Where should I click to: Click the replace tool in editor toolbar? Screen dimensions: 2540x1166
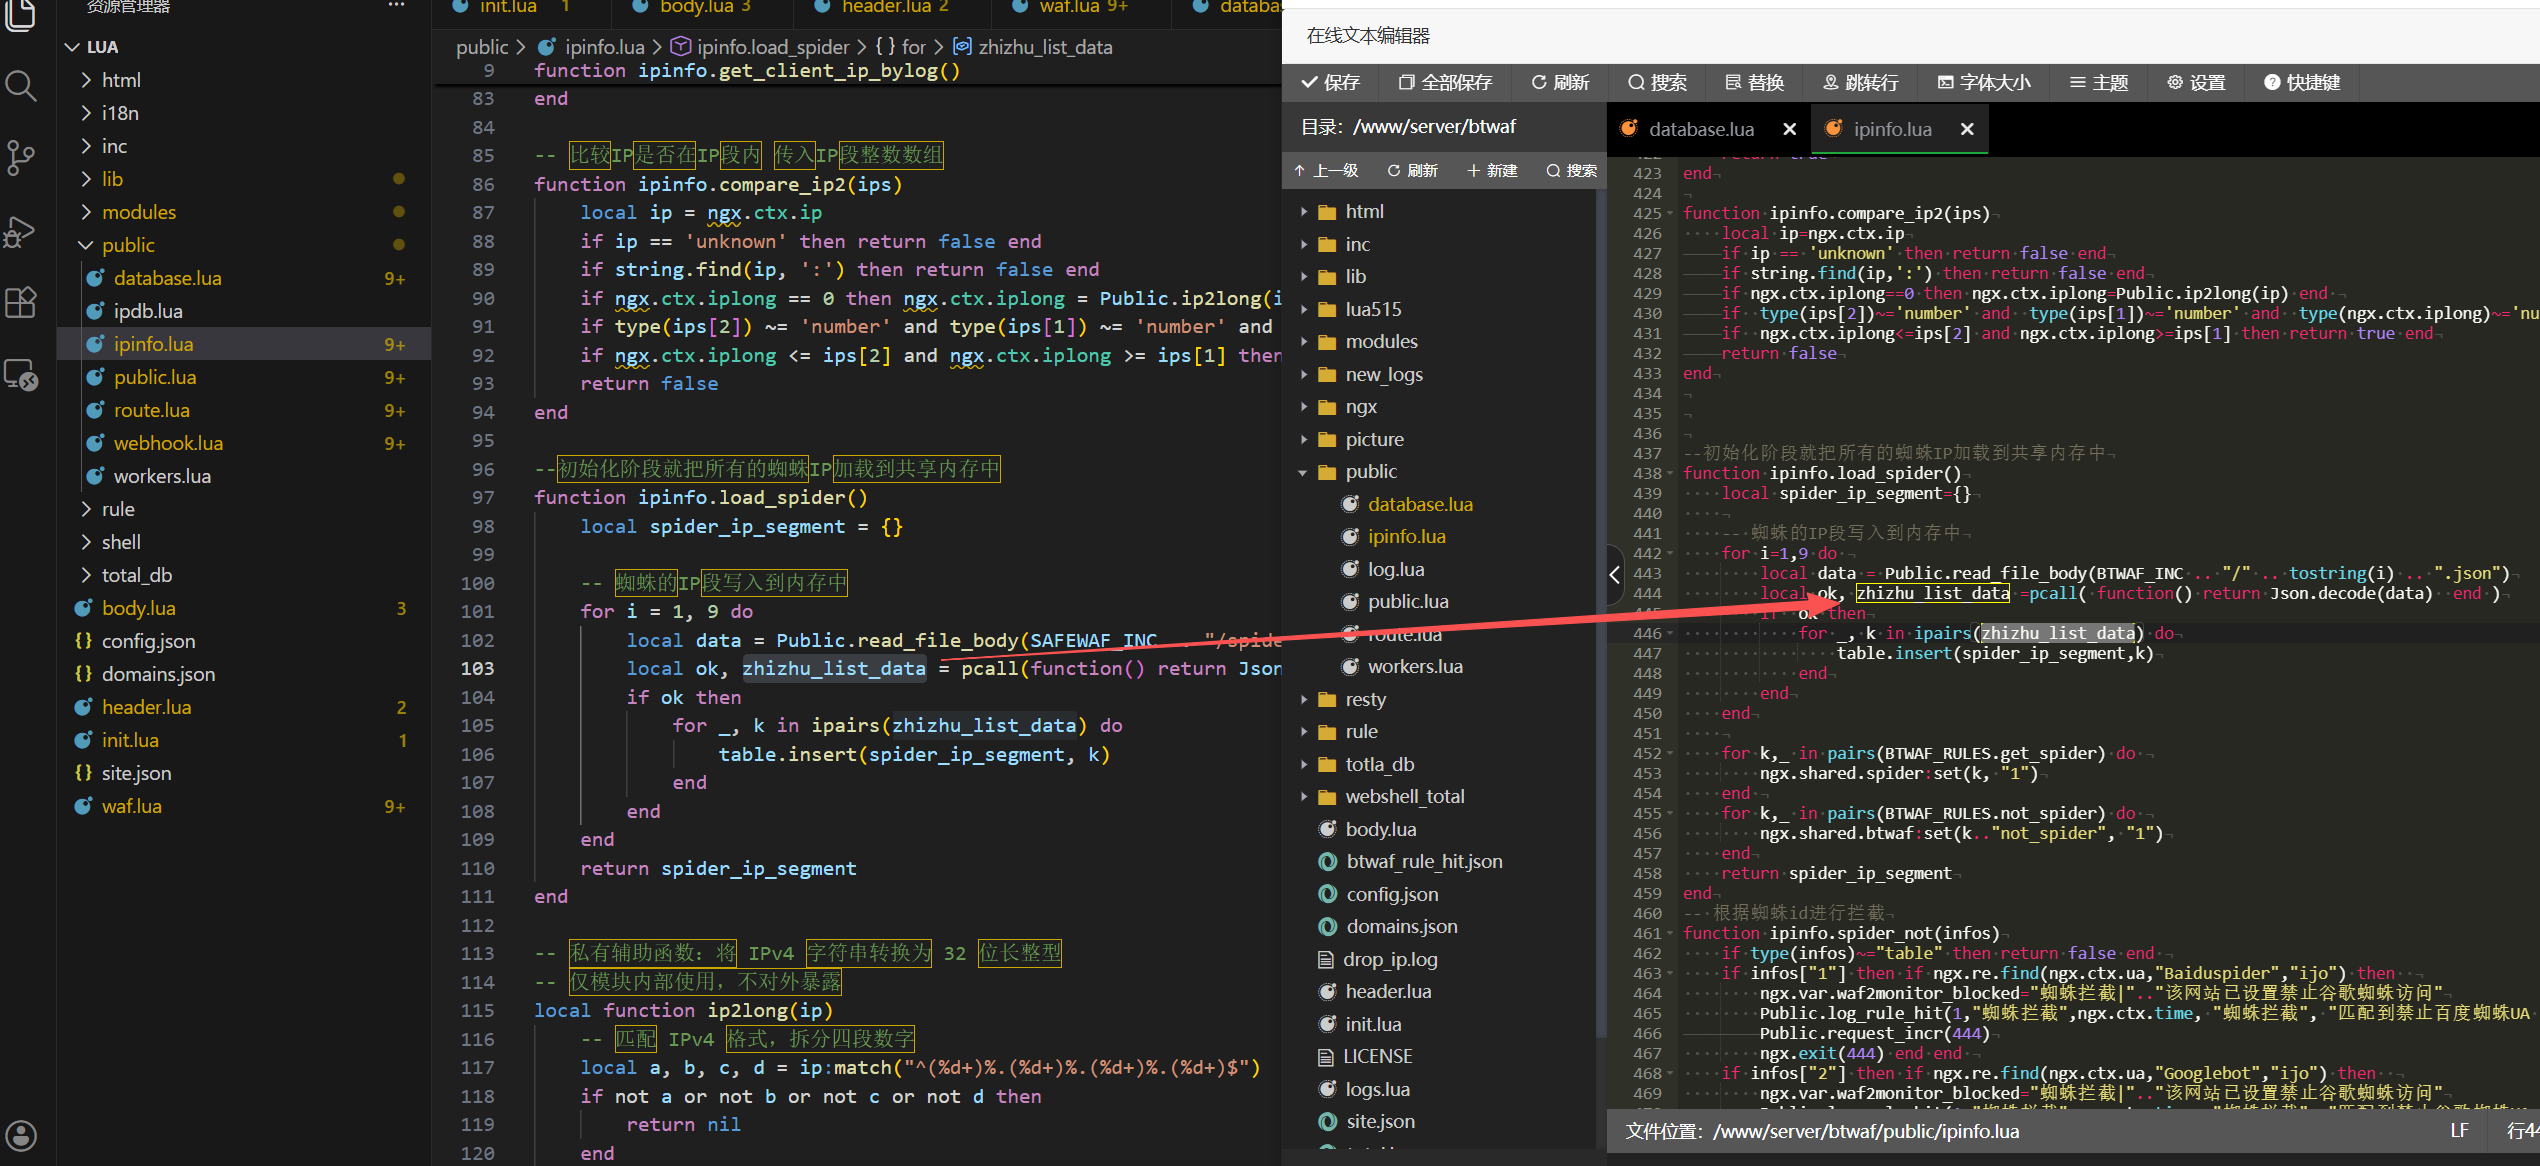pyautogui.click(x=1755, y=83)
